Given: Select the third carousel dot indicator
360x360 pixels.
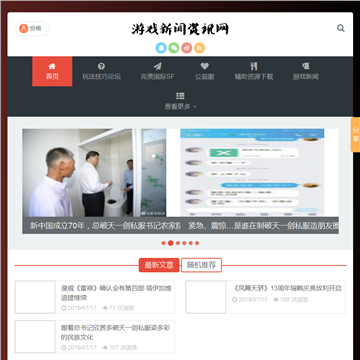Looking at the screenshot, I should (x=178, y=243).
